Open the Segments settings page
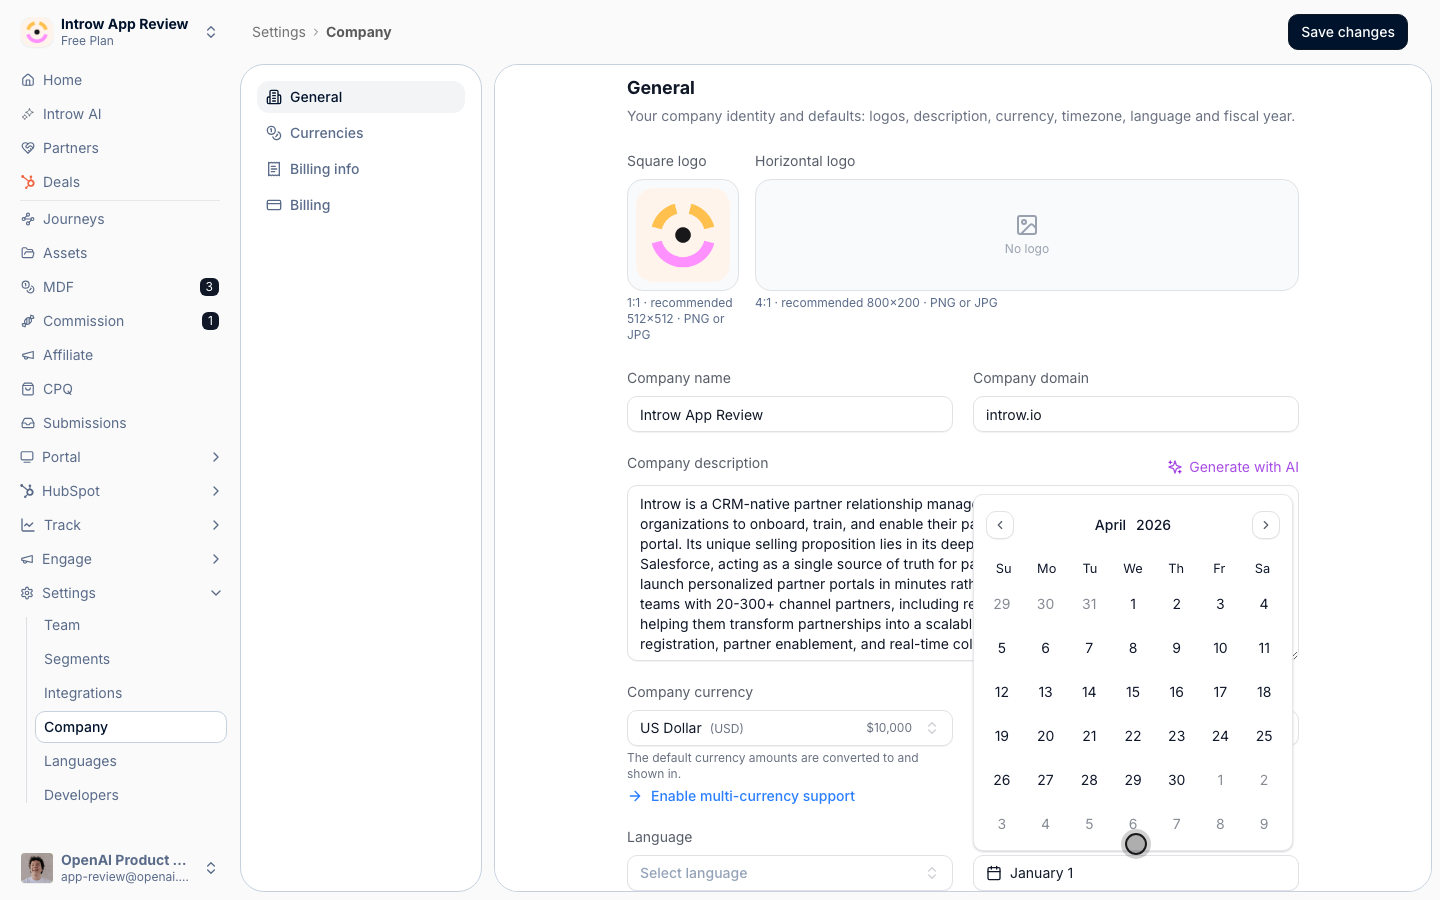This screenshot has width=1440, height=900. coord(77,659)
